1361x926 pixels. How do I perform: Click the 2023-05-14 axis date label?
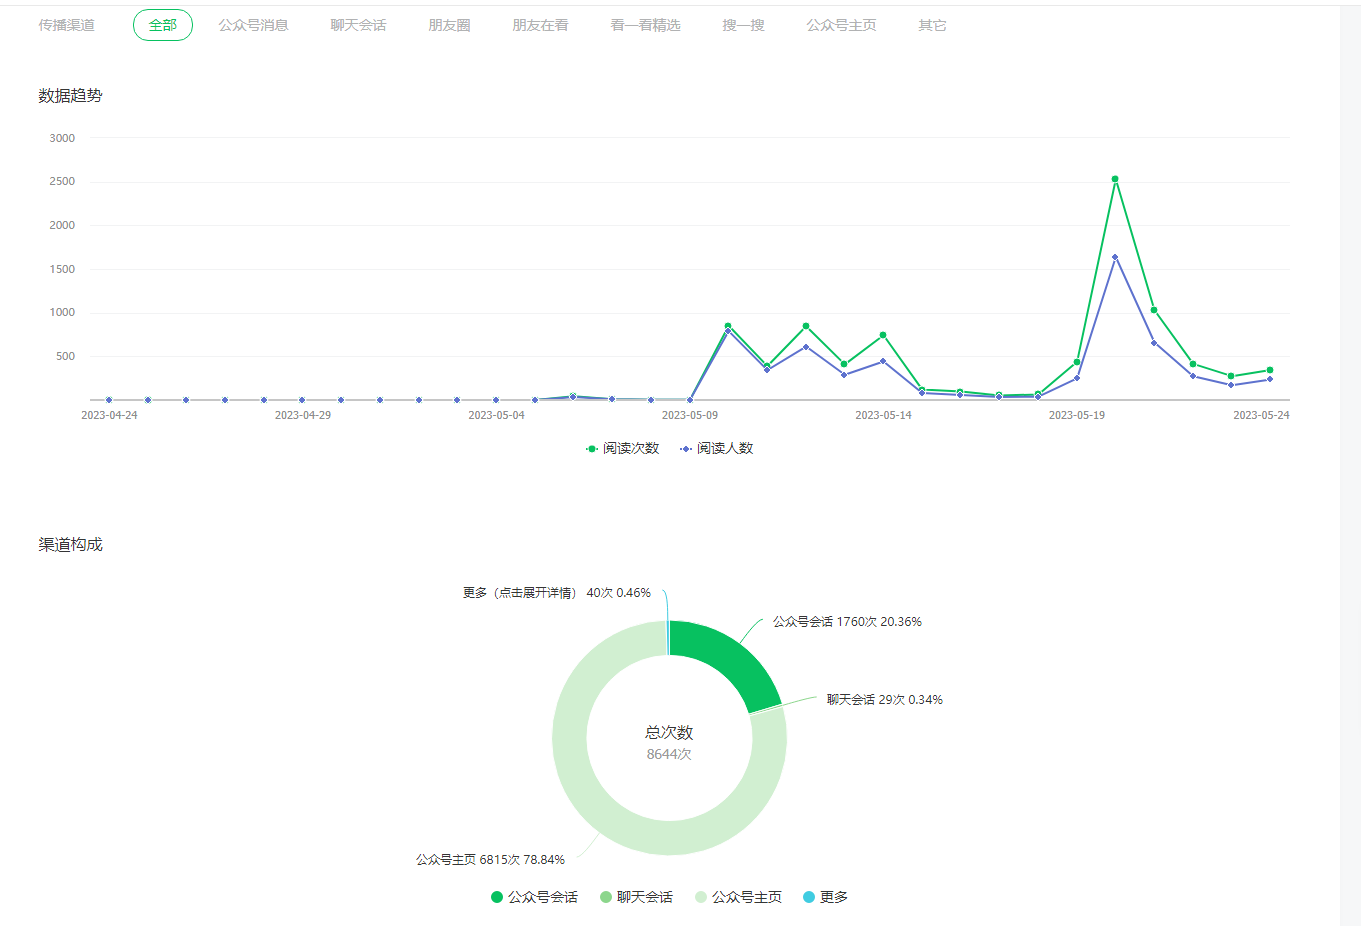click(883, 415)
